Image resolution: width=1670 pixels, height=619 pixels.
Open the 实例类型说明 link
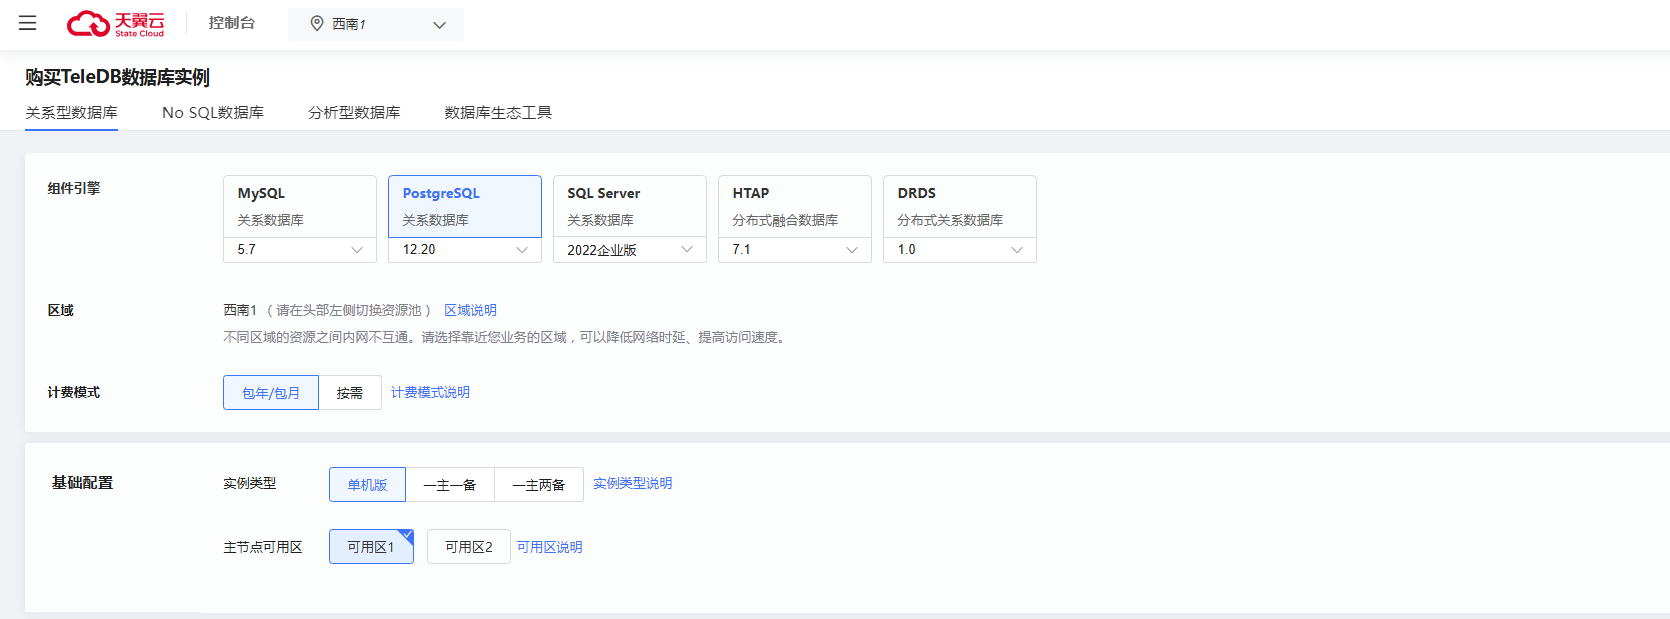633,483
